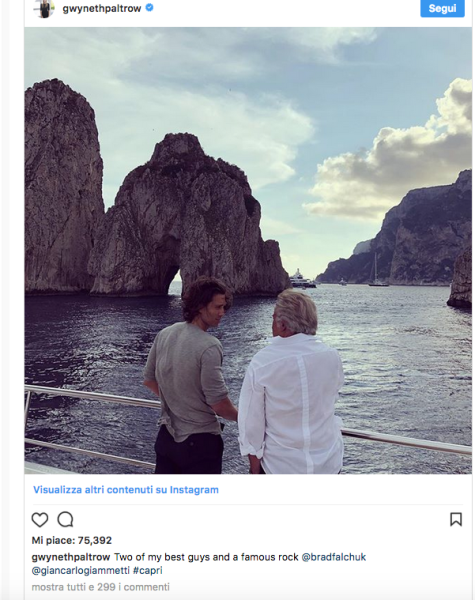Open the @giancarlogiammetti mention
475x600 pixels.
[x=81, y=571]
